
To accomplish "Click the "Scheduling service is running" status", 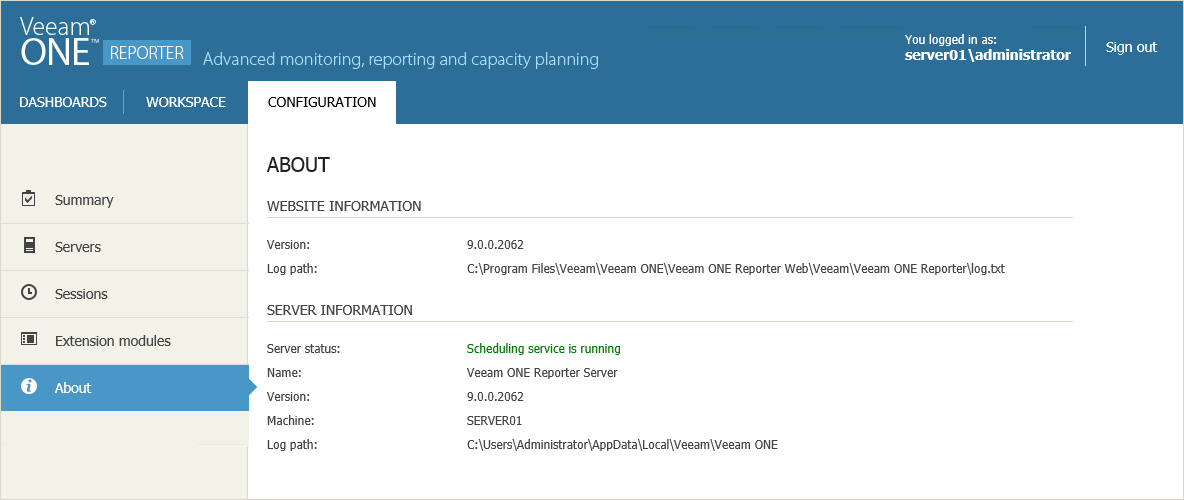I will 543,349.
